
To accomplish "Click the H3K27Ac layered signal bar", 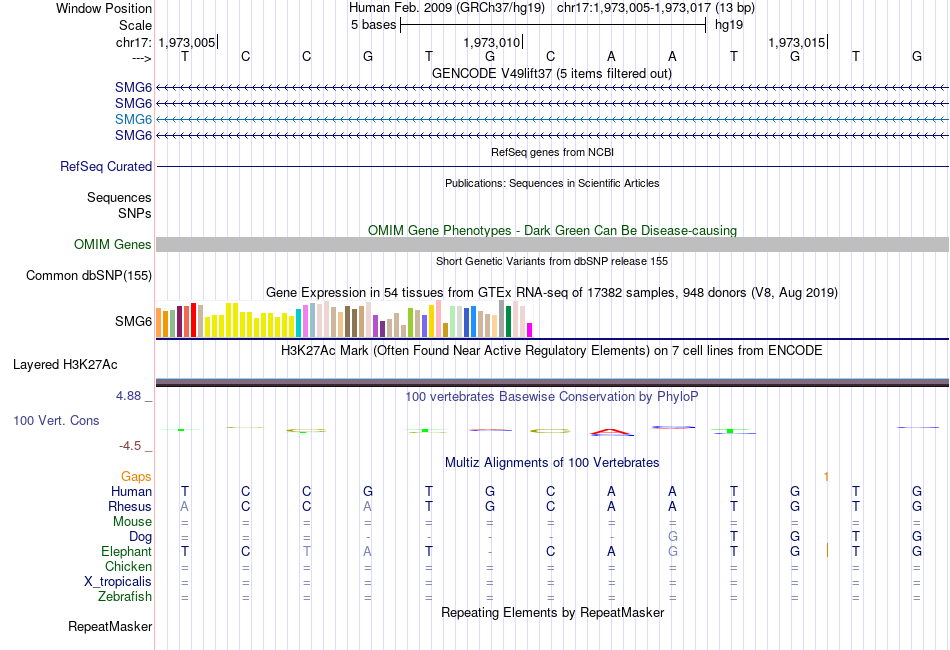I will 552,382.
